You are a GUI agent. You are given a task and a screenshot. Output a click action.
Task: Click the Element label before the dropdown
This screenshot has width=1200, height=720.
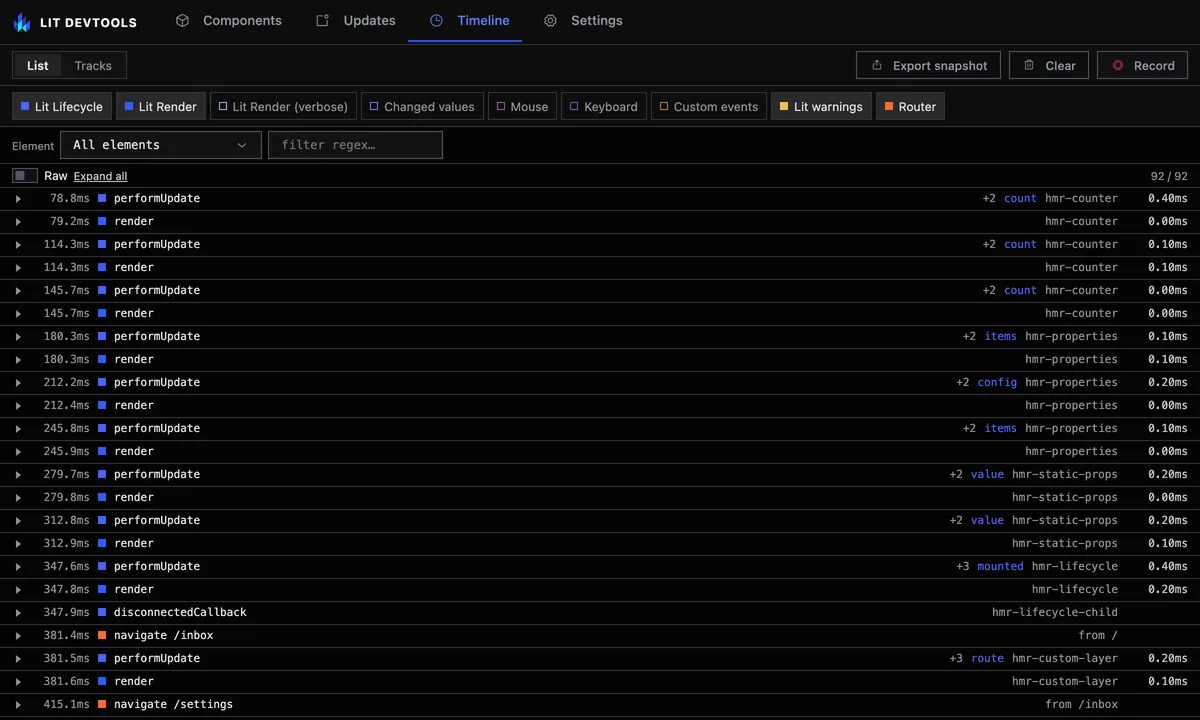point(33,146)
